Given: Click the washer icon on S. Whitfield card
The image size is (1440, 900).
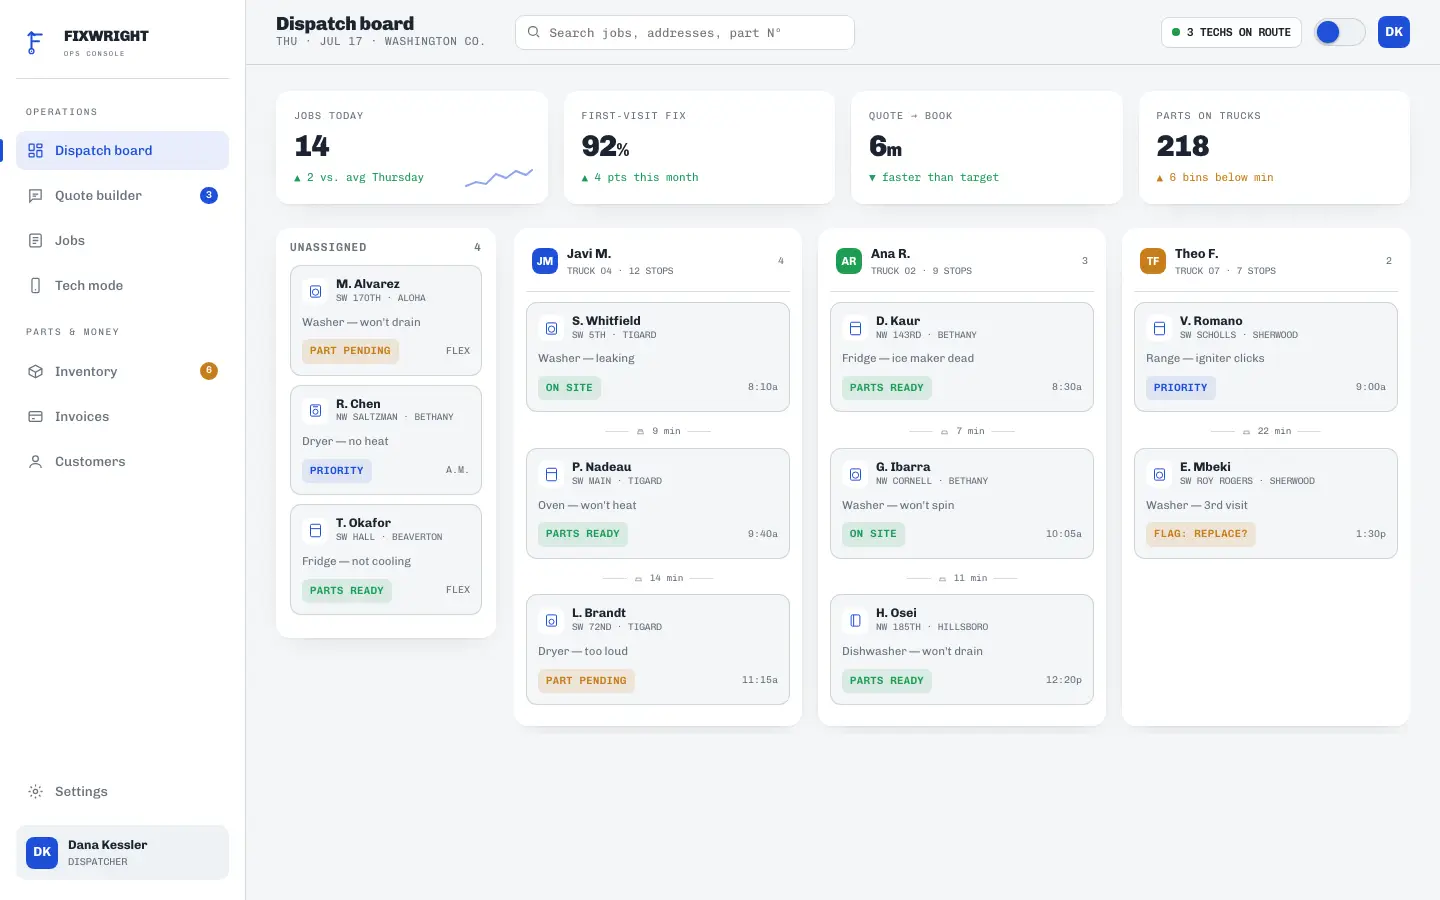Looking at the screenshot, I should 551,328.
